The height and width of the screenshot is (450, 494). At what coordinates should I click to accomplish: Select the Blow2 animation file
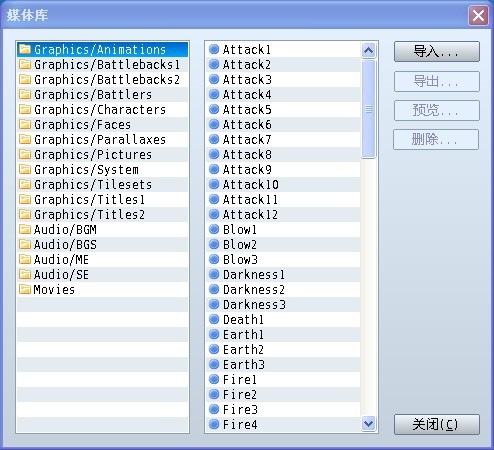[x=283, y=244]
